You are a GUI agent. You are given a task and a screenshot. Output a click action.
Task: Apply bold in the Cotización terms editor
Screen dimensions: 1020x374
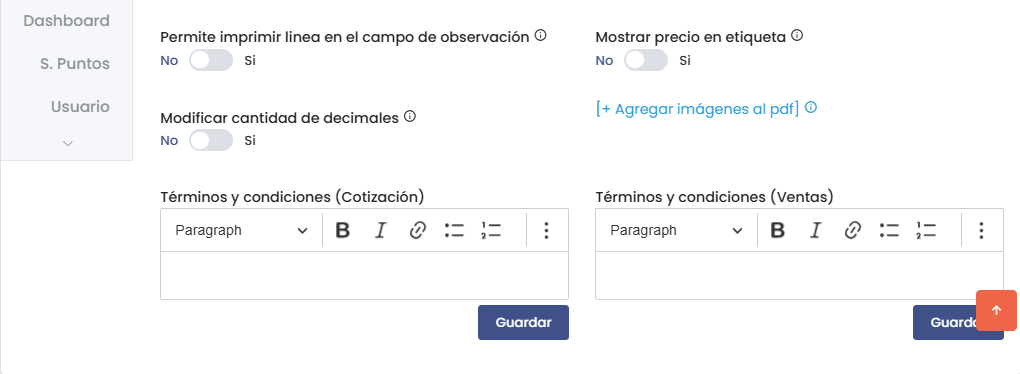tap(343, 230)
